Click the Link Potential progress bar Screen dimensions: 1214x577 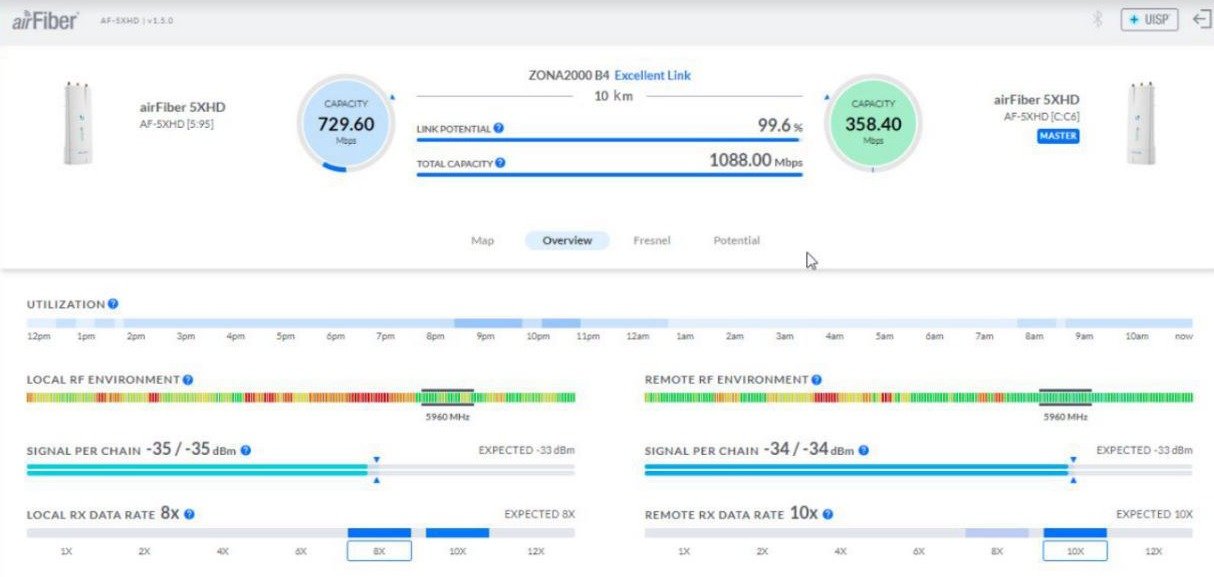[x=609, y=140]
